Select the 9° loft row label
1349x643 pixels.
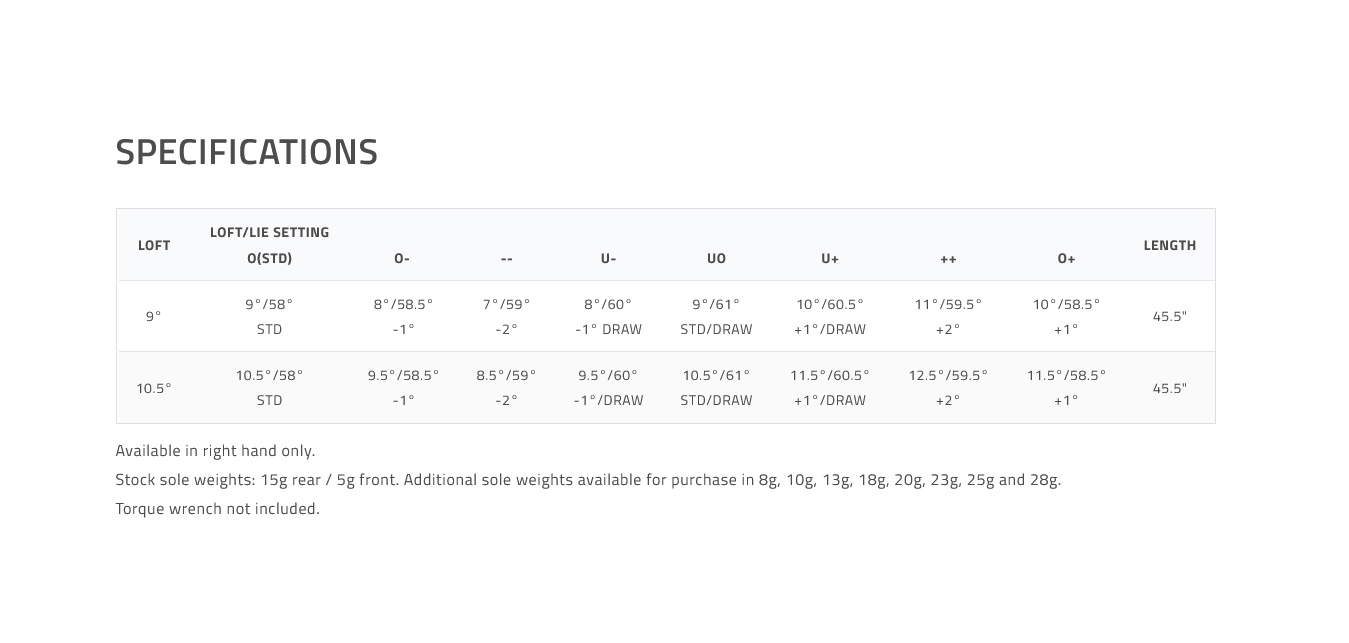pos(153,316)
